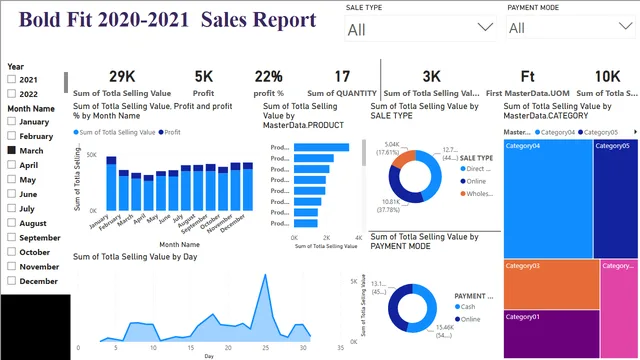Click the year slicer scrollbar
The width and height of the screenshot is (640, 360).
click(66, 82)
